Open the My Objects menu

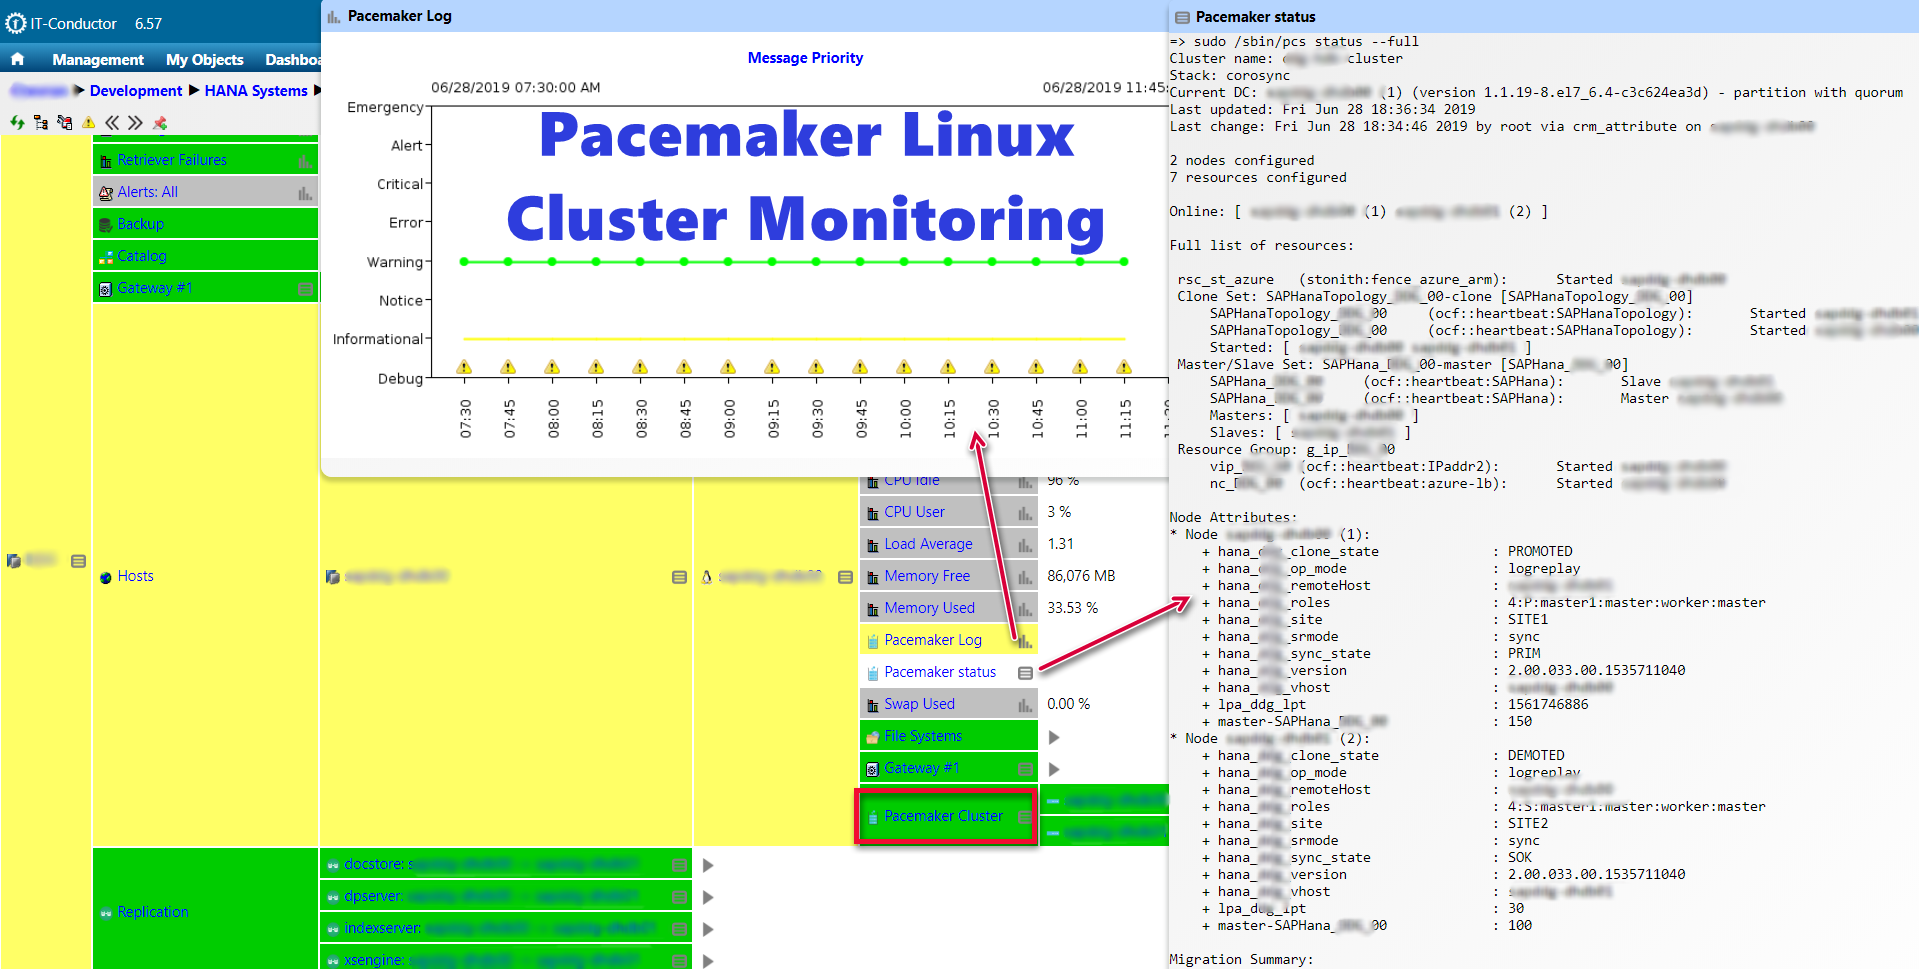tap(205, 60)
